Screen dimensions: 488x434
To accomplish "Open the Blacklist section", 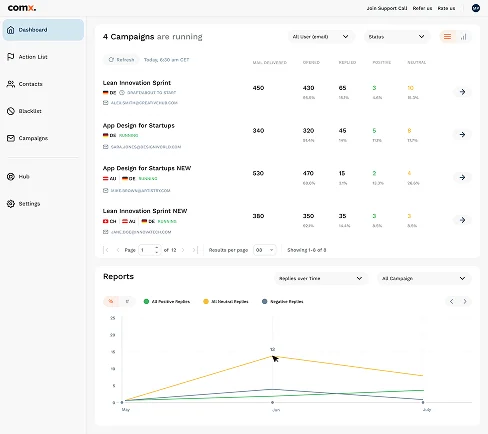I will tap(24, 111).
